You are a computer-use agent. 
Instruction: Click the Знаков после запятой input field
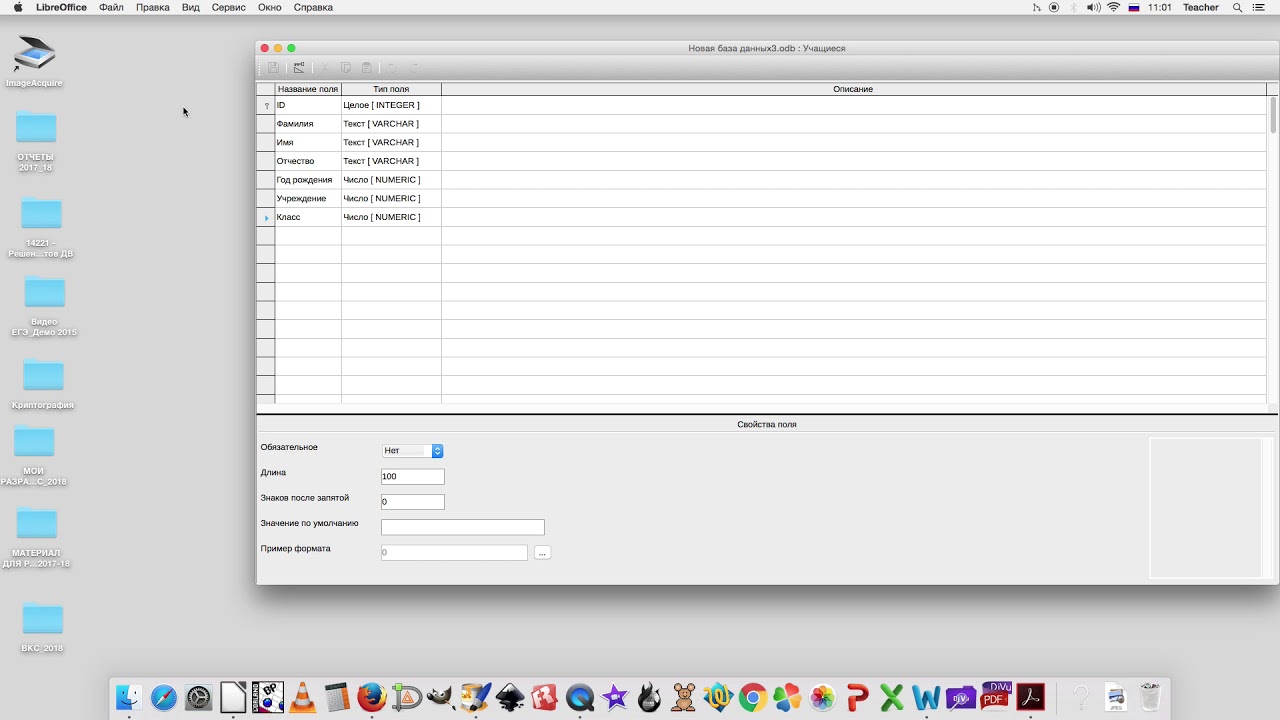pos(412,502)
